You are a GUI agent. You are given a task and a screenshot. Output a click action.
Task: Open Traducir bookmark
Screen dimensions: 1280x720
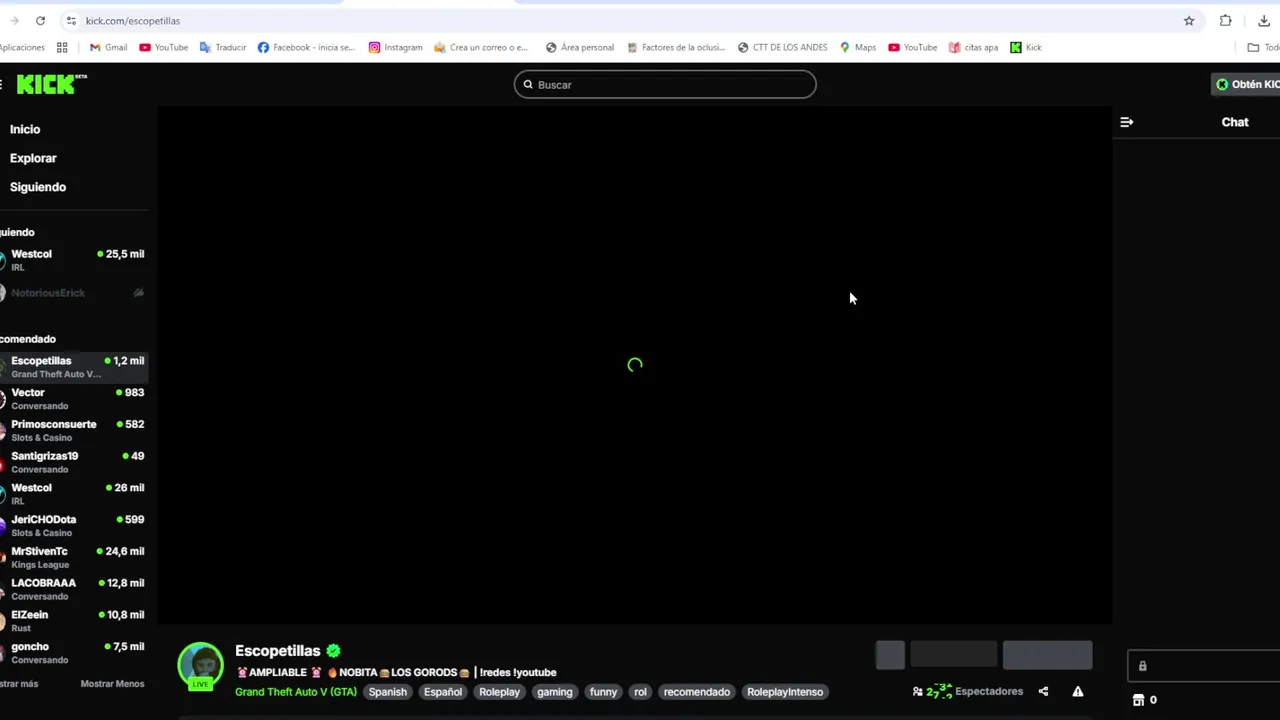223,47
